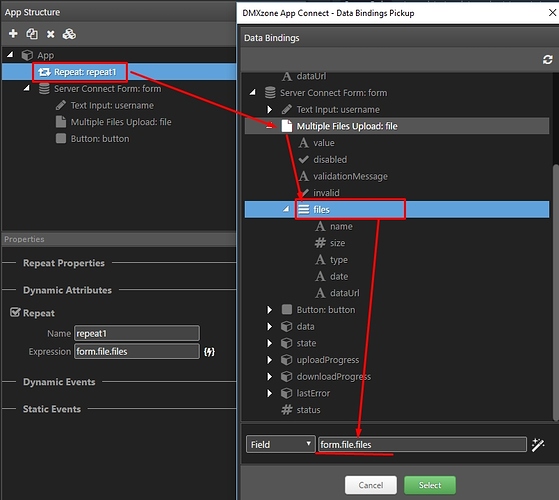Image resolution: width=559 pixels, height=500 pixels.
Task: Select dataUrl under files
Action: [345, 293]
